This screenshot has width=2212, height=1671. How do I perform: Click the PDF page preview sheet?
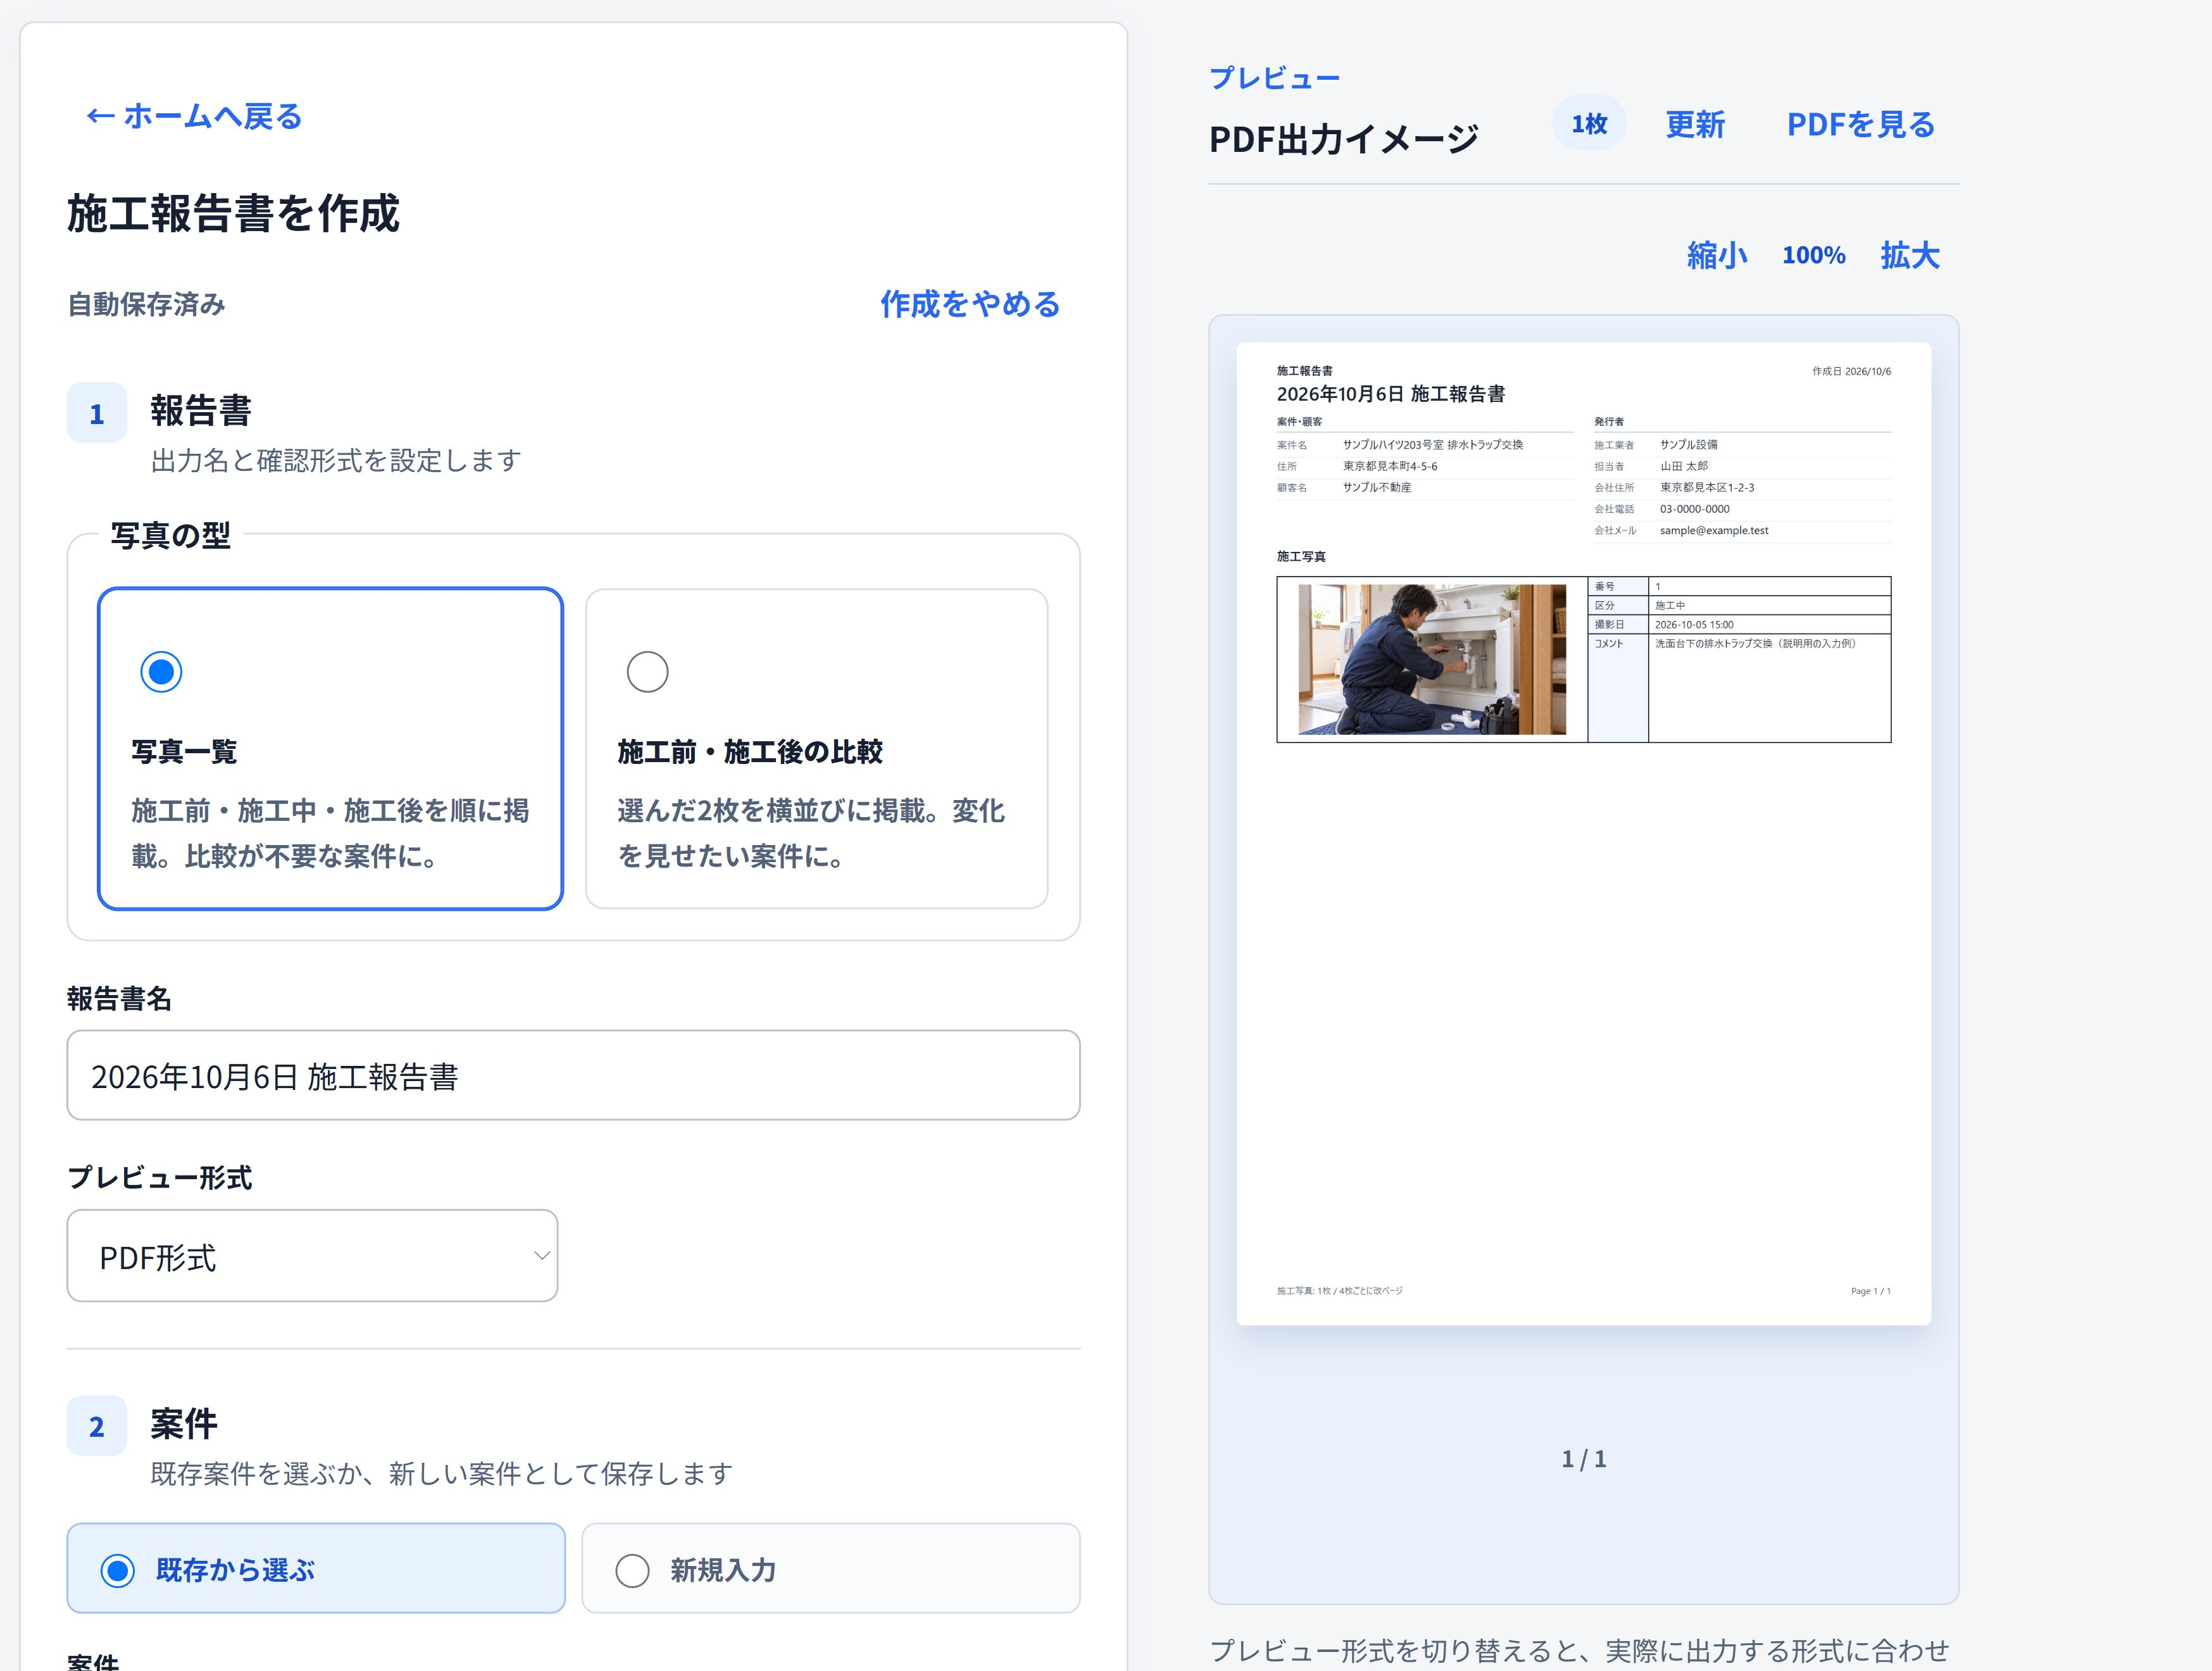tap(1583, 834)
